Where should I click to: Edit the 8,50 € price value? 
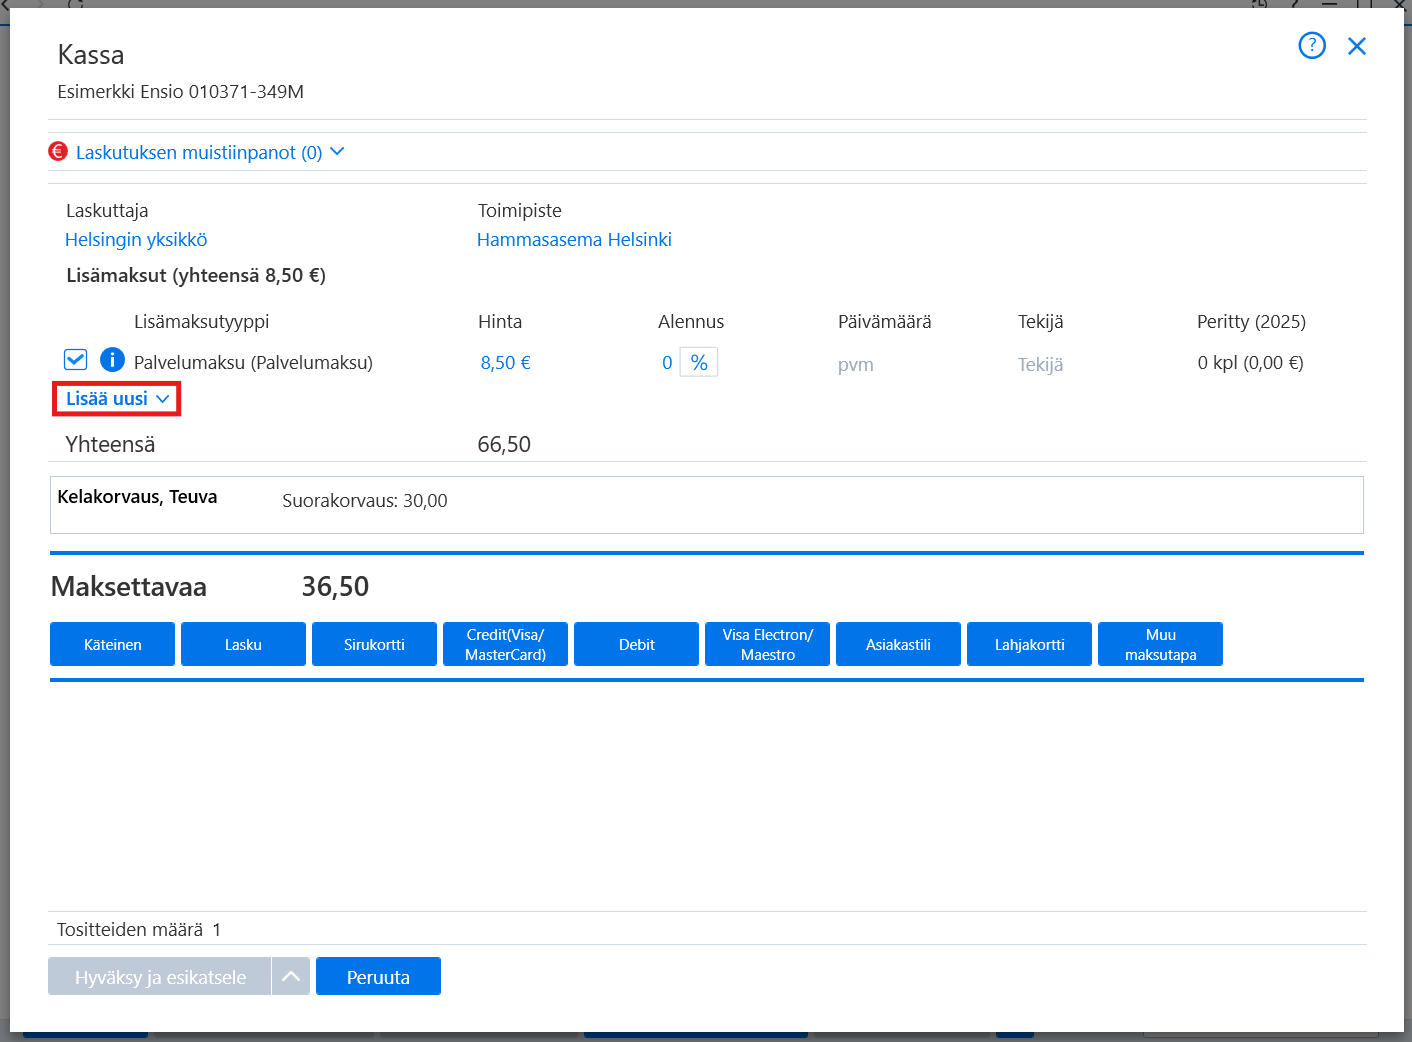coord(505,363)
